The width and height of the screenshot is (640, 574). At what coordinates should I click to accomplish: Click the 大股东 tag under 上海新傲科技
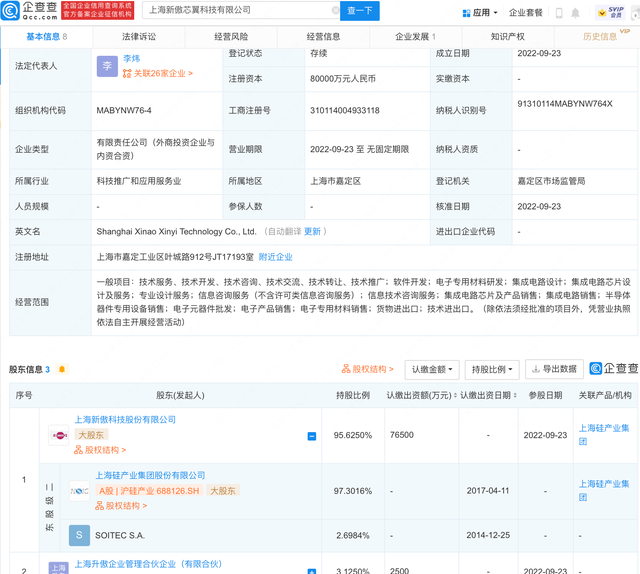(91, 435)
